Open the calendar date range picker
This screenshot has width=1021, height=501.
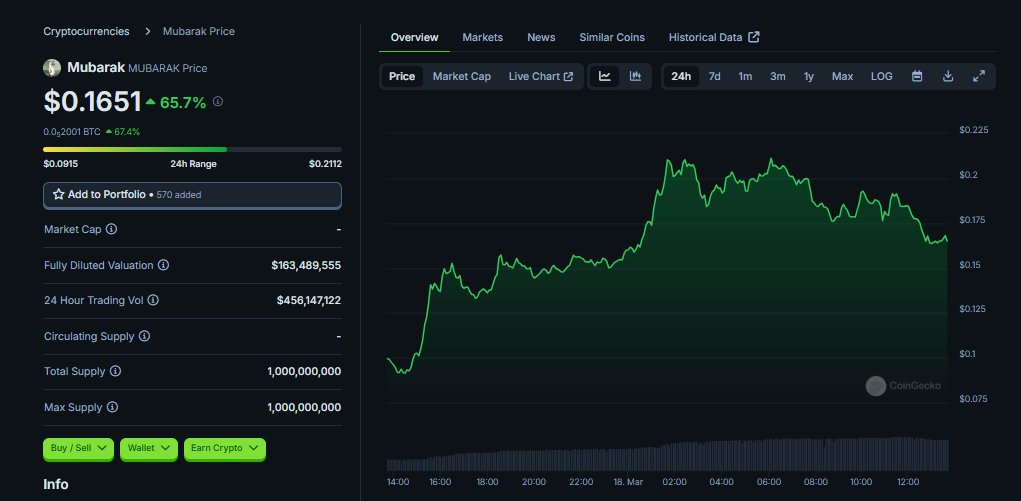point(917,76)
